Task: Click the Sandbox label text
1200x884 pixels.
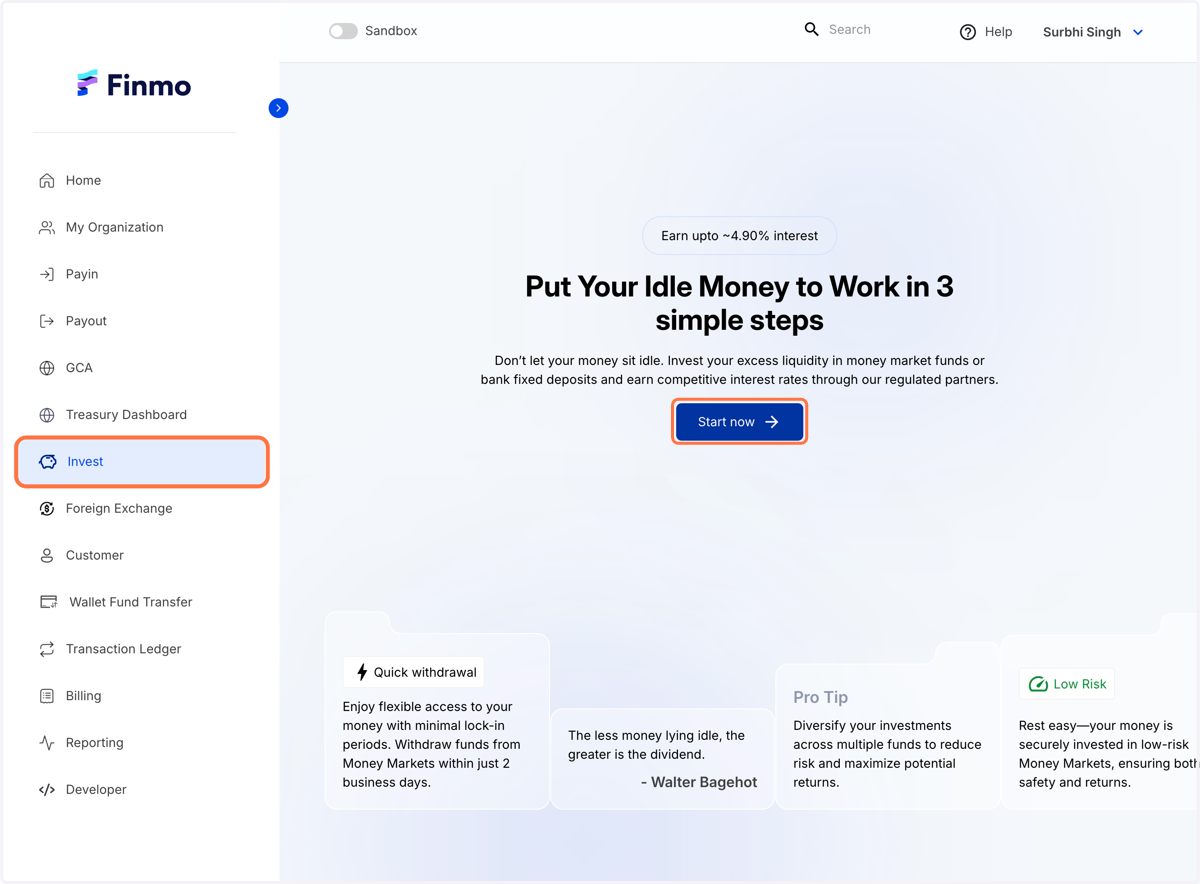Action: [x=391, y=31]
